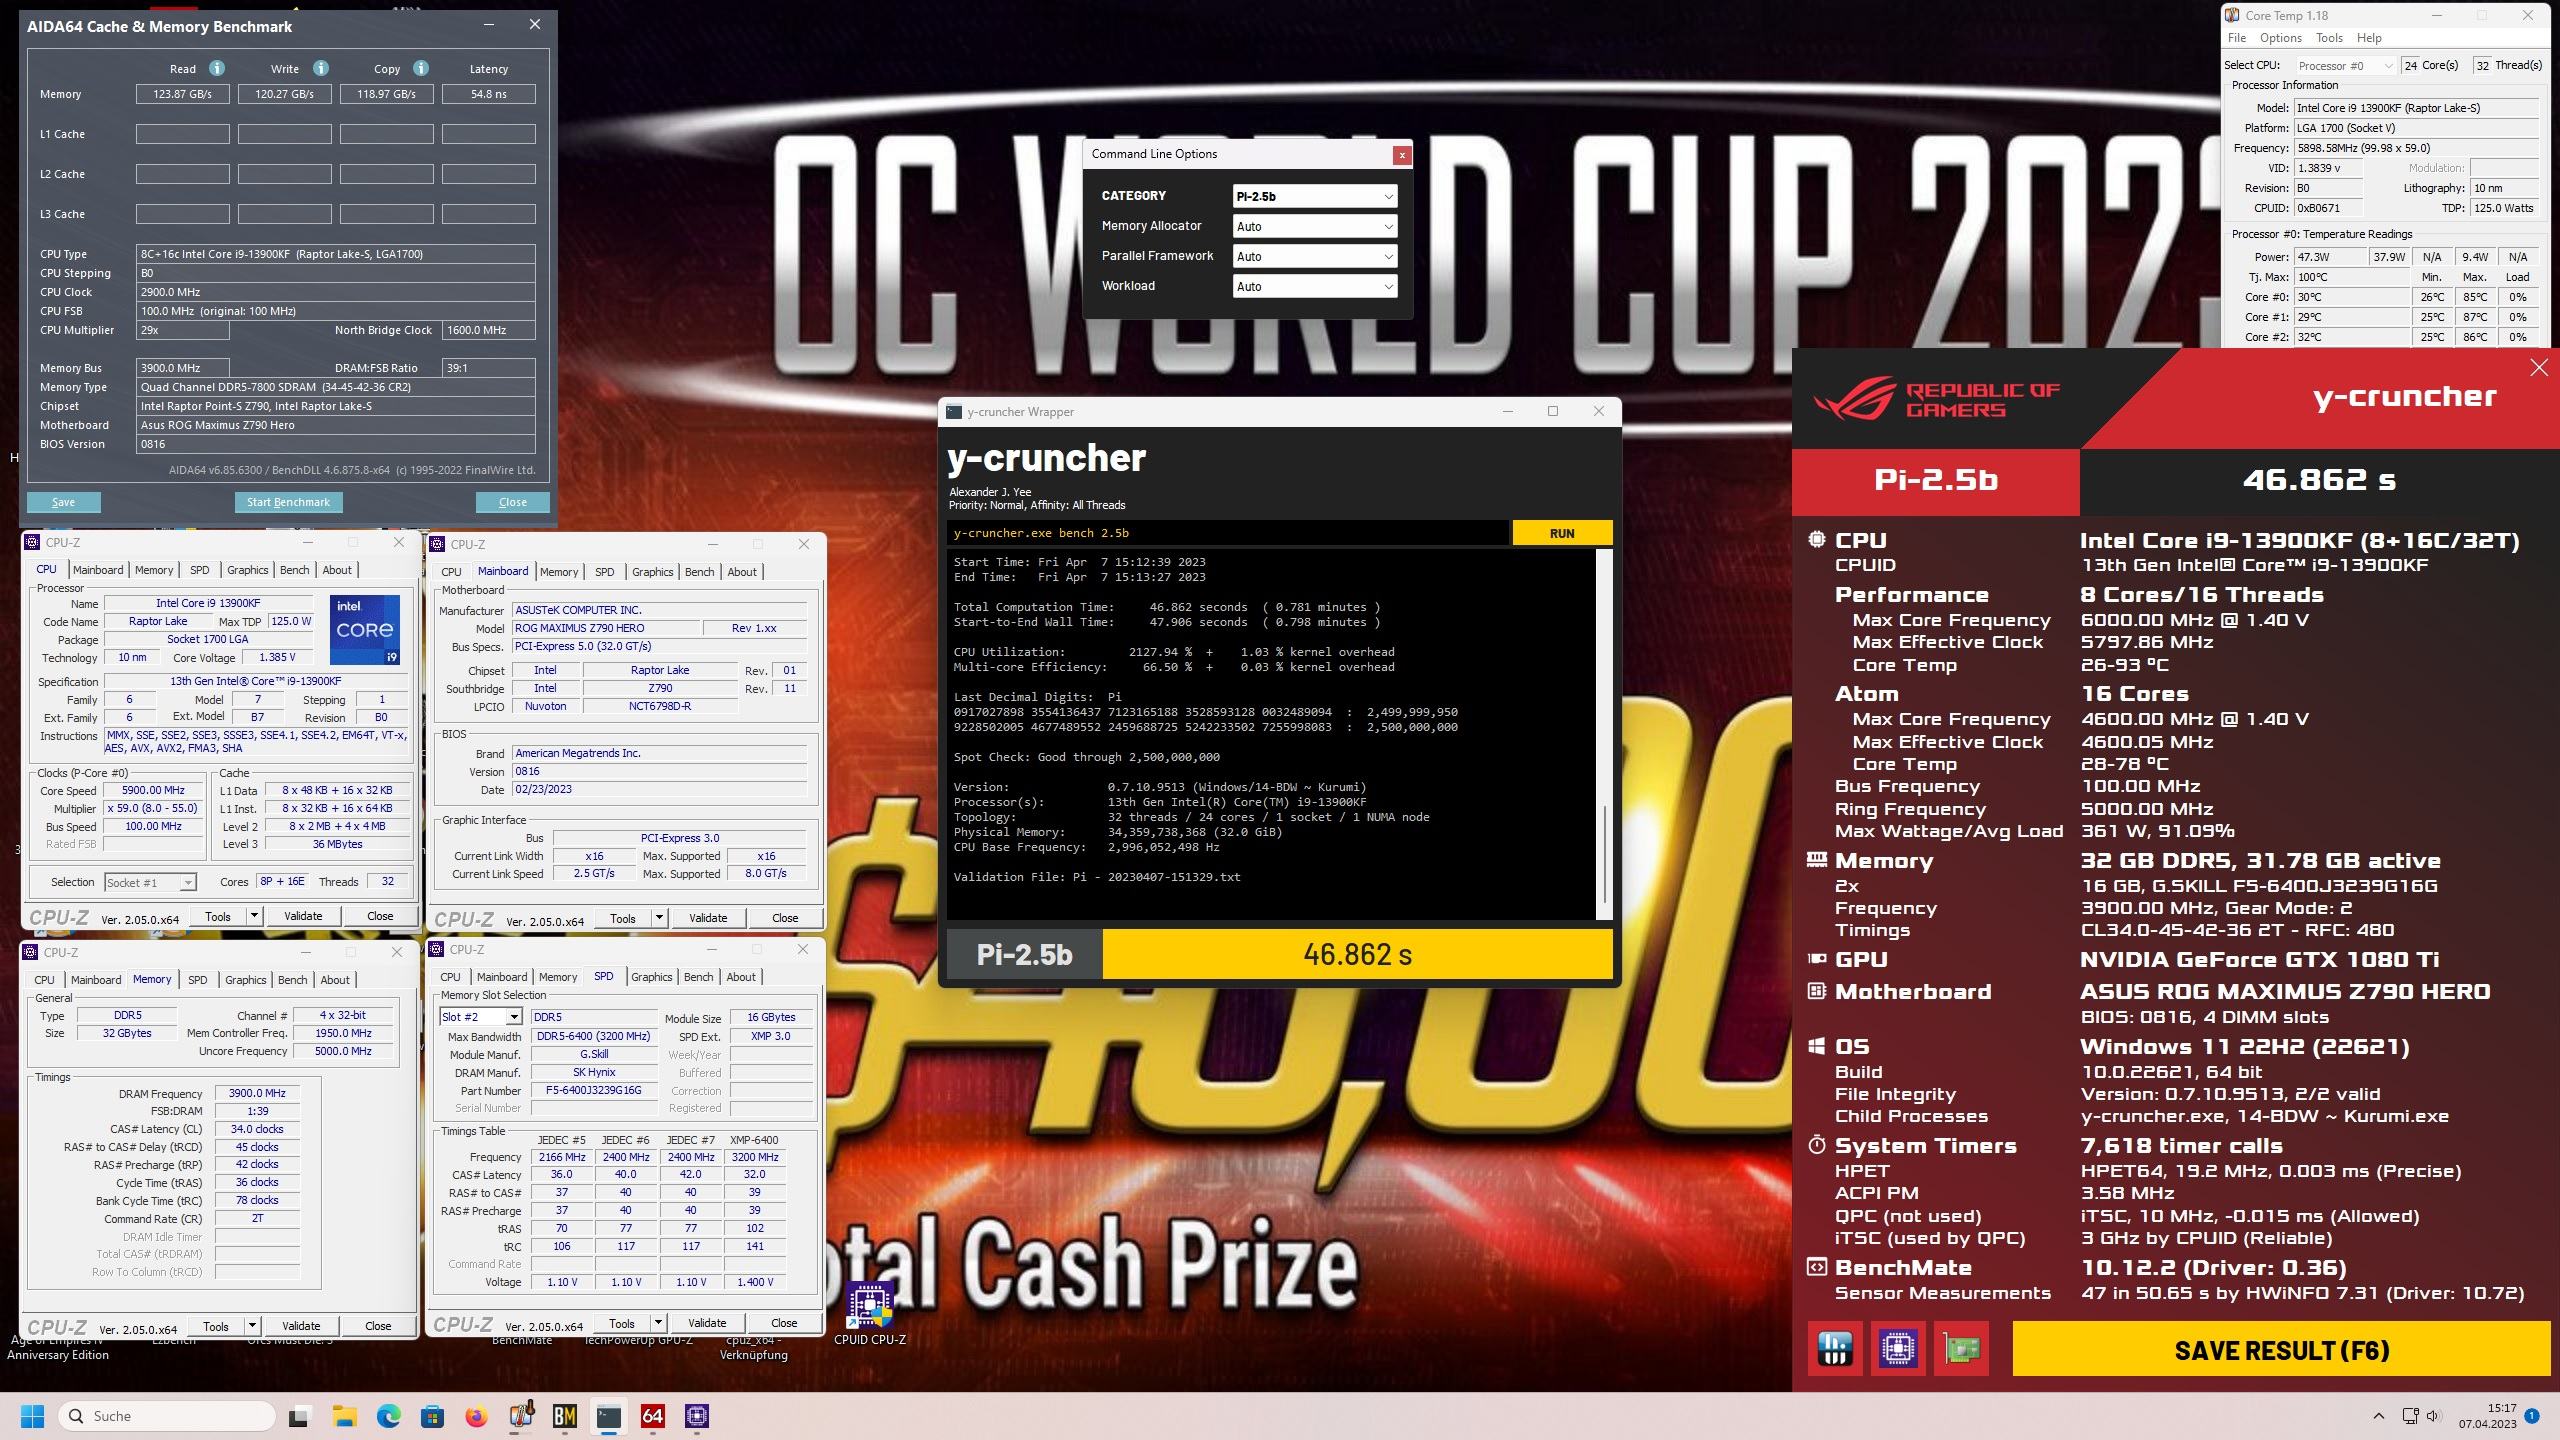This screenshot has width=2560, height=1440.
Task: Open AIDA64 red 64 icon in taskbar
Action: (652, 1416)
